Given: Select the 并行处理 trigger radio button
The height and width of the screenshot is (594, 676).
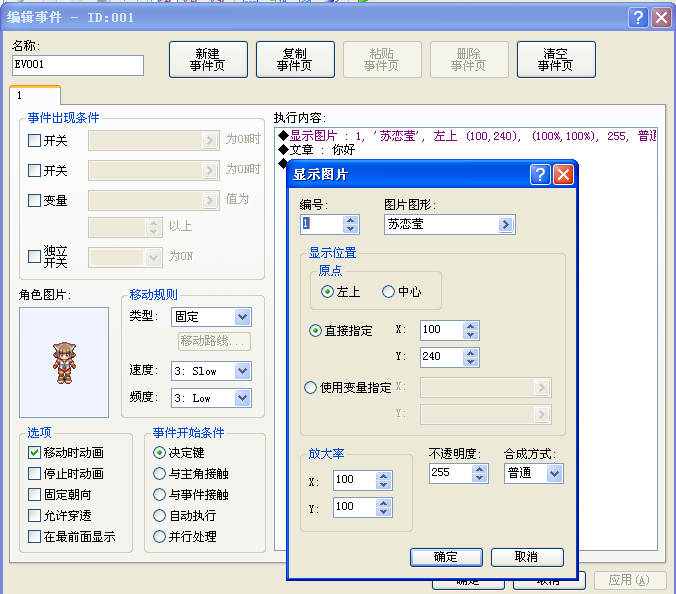Looking at the screenshot, I should pyautogui.click(x=160, y=537).
